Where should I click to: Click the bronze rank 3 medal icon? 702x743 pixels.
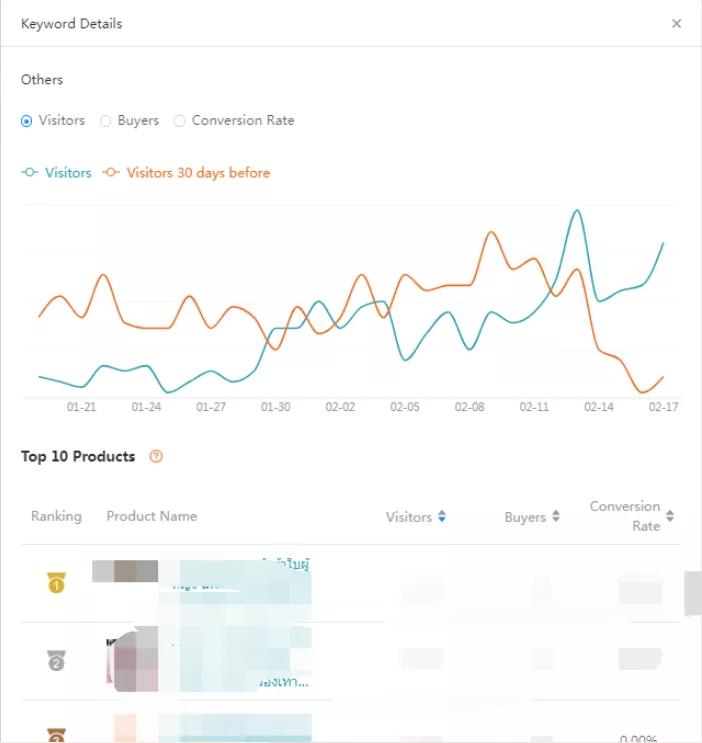click(56, 735)
